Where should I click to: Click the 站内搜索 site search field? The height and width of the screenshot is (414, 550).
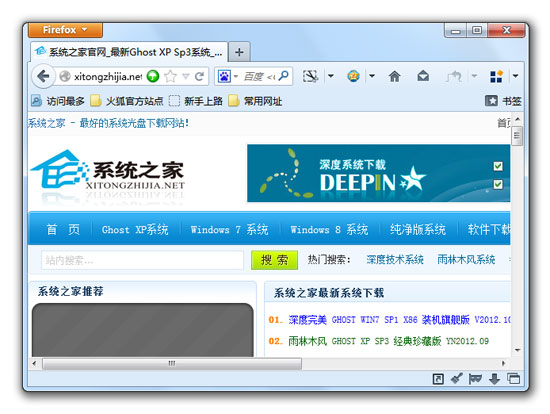click(142, 260)
